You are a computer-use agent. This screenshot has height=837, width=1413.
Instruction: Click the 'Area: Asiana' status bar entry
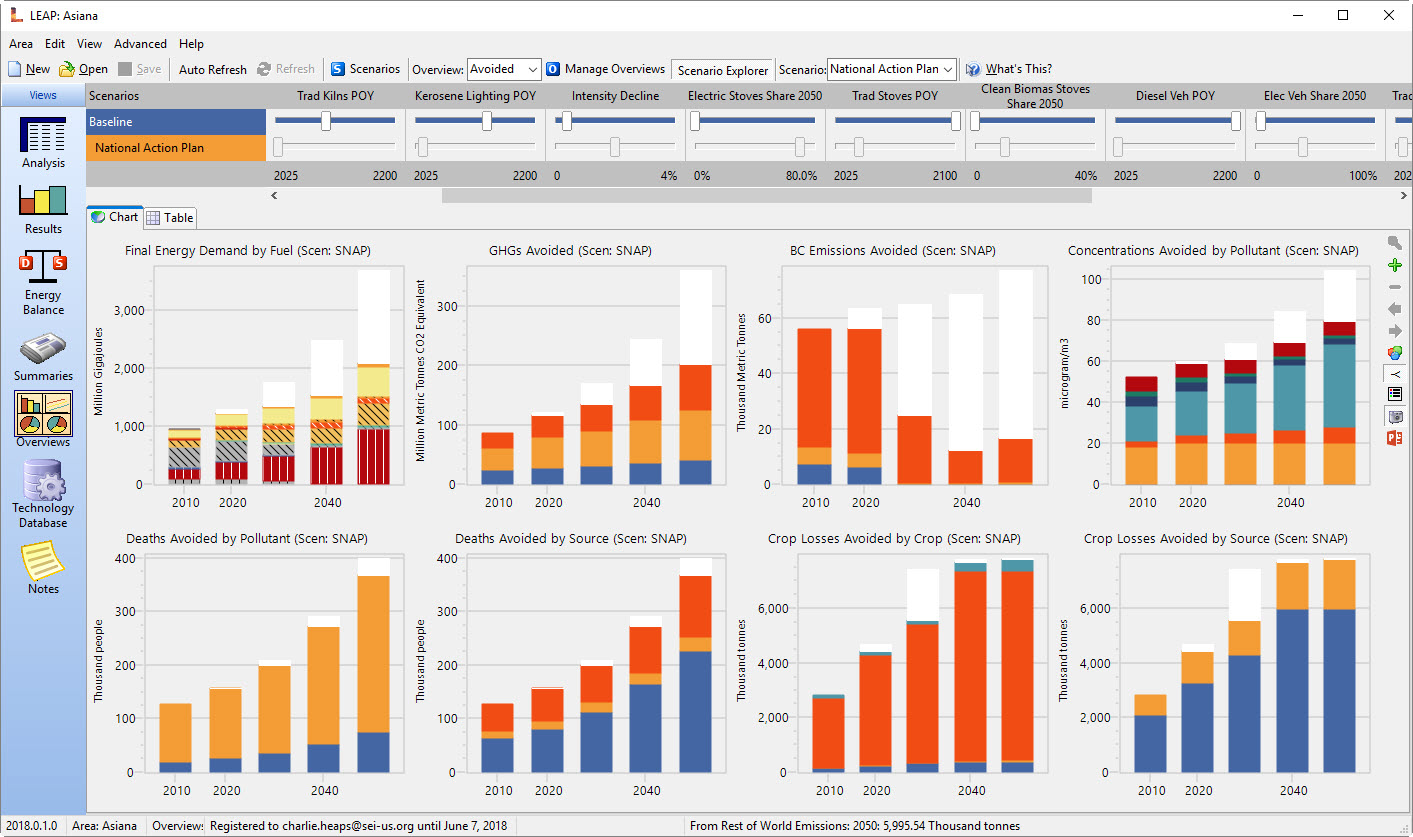(x=106, y=826)
